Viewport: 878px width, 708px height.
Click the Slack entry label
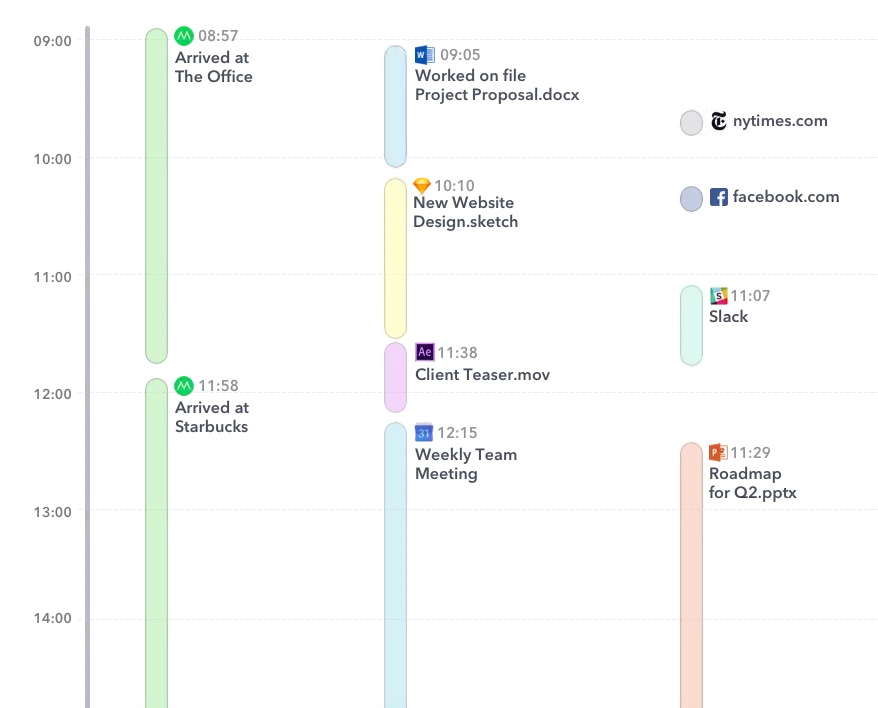click(x=728, y=316)
